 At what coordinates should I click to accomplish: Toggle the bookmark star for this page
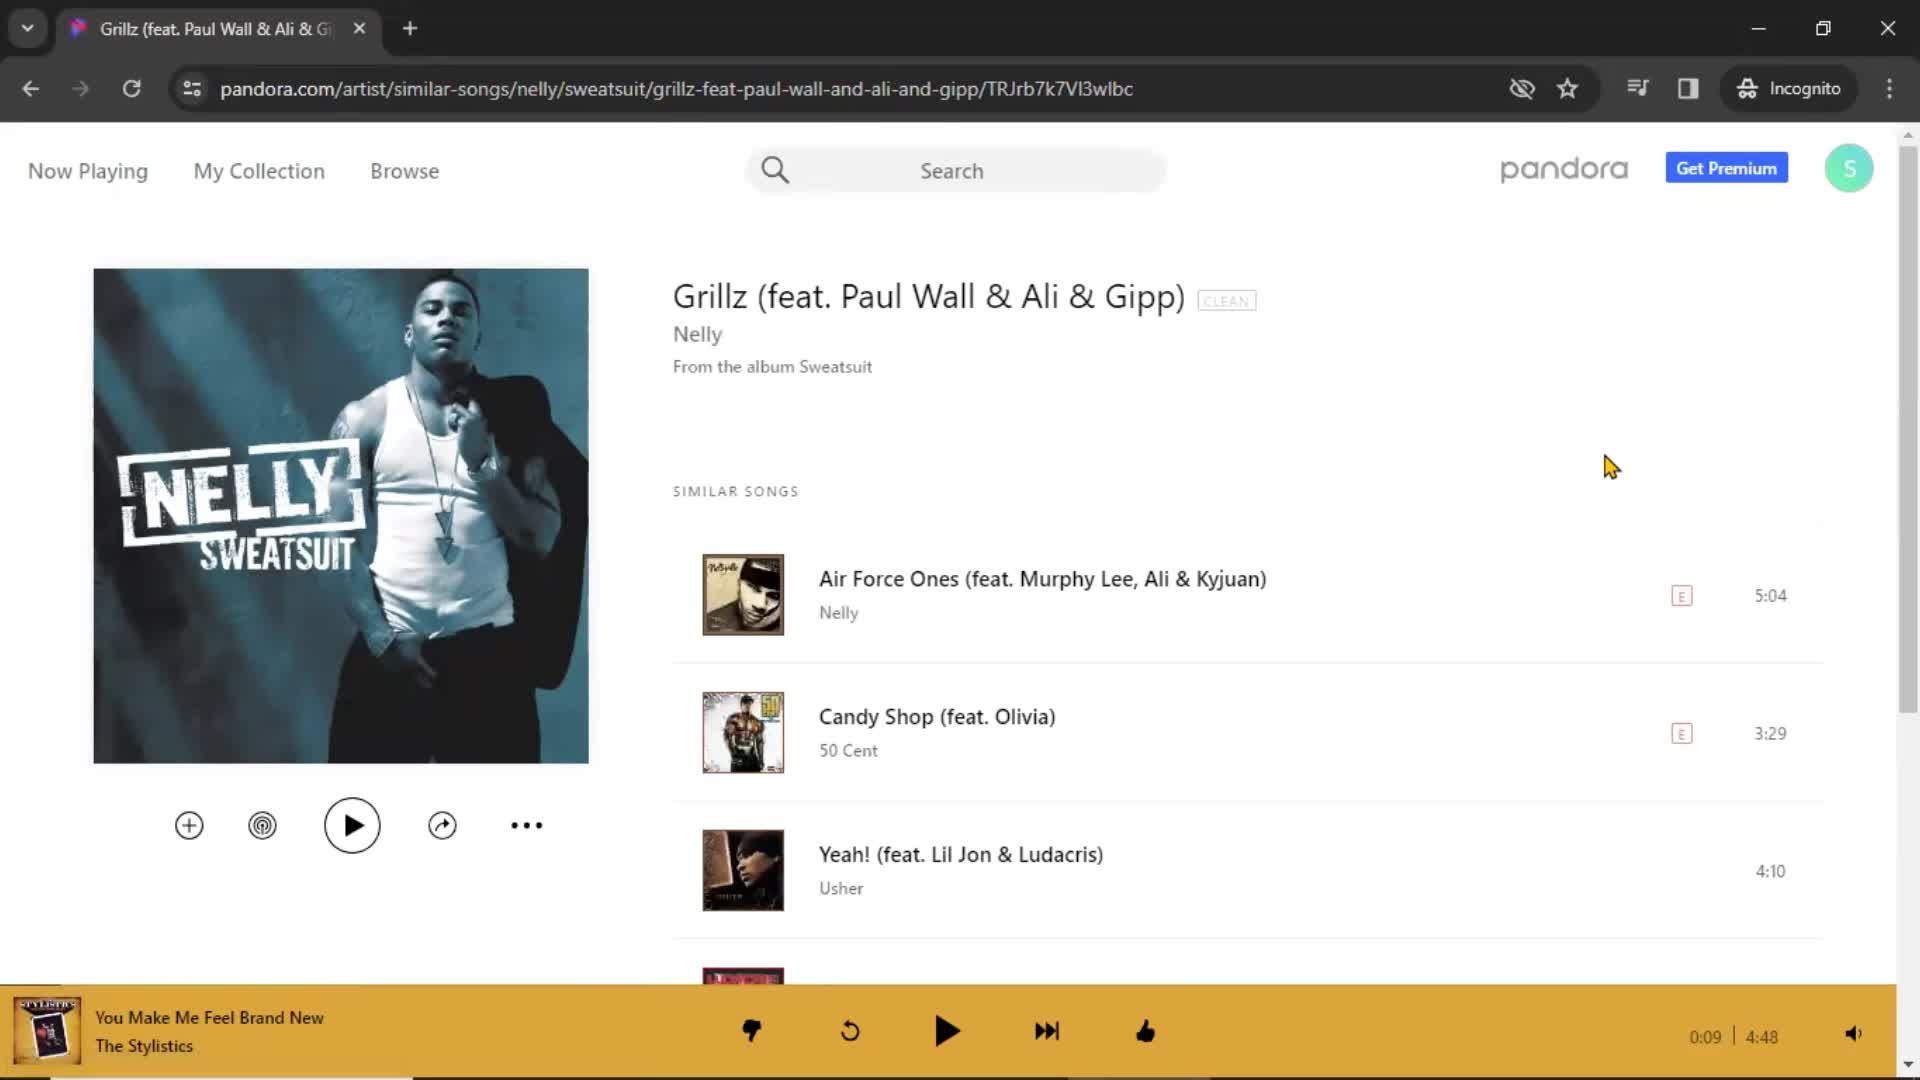(1567, 87)
